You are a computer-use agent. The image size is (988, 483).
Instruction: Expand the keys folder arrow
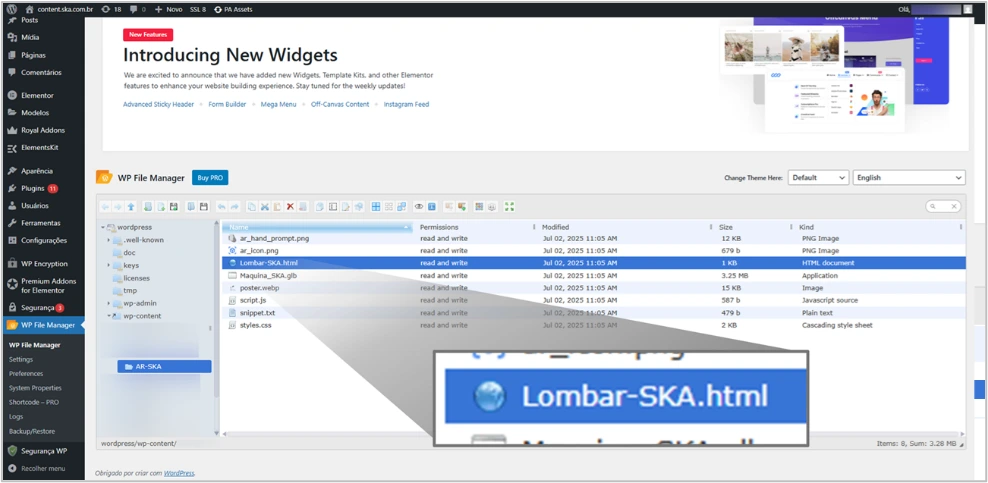pos(108,266)
